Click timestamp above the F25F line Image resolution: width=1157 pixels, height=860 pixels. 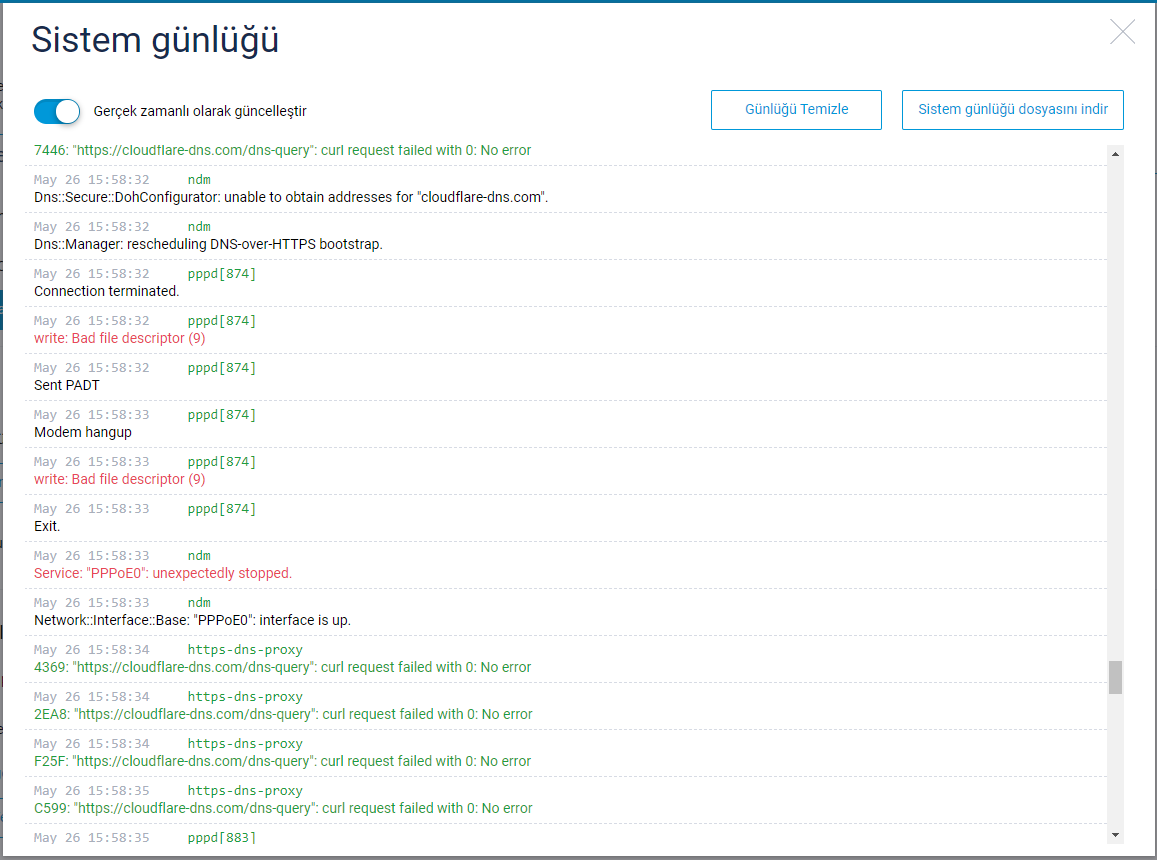tap(91, 743)
